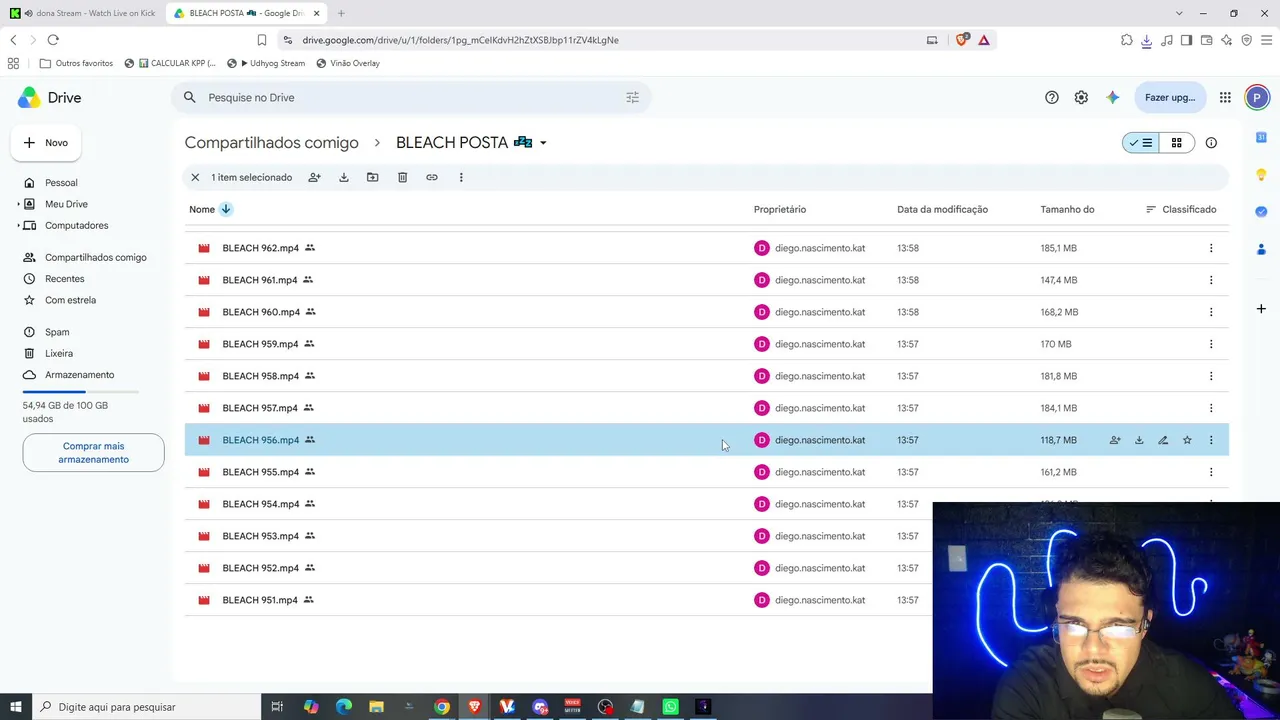
Task: Open the Gemini sparkle assistant
Action: click(x=1112, y=97)
